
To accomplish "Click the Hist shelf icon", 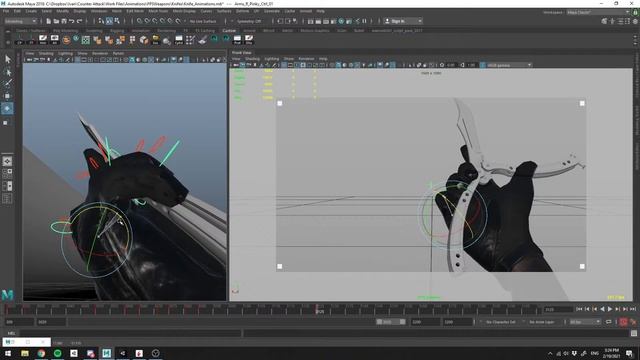I will point(43,40).
